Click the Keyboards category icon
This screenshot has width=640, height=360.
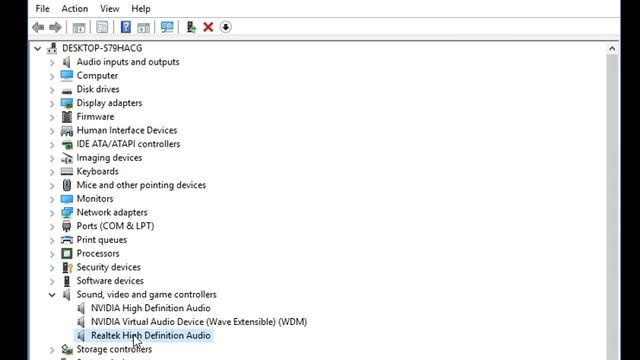pyautogui.click(x=67, y=171)
